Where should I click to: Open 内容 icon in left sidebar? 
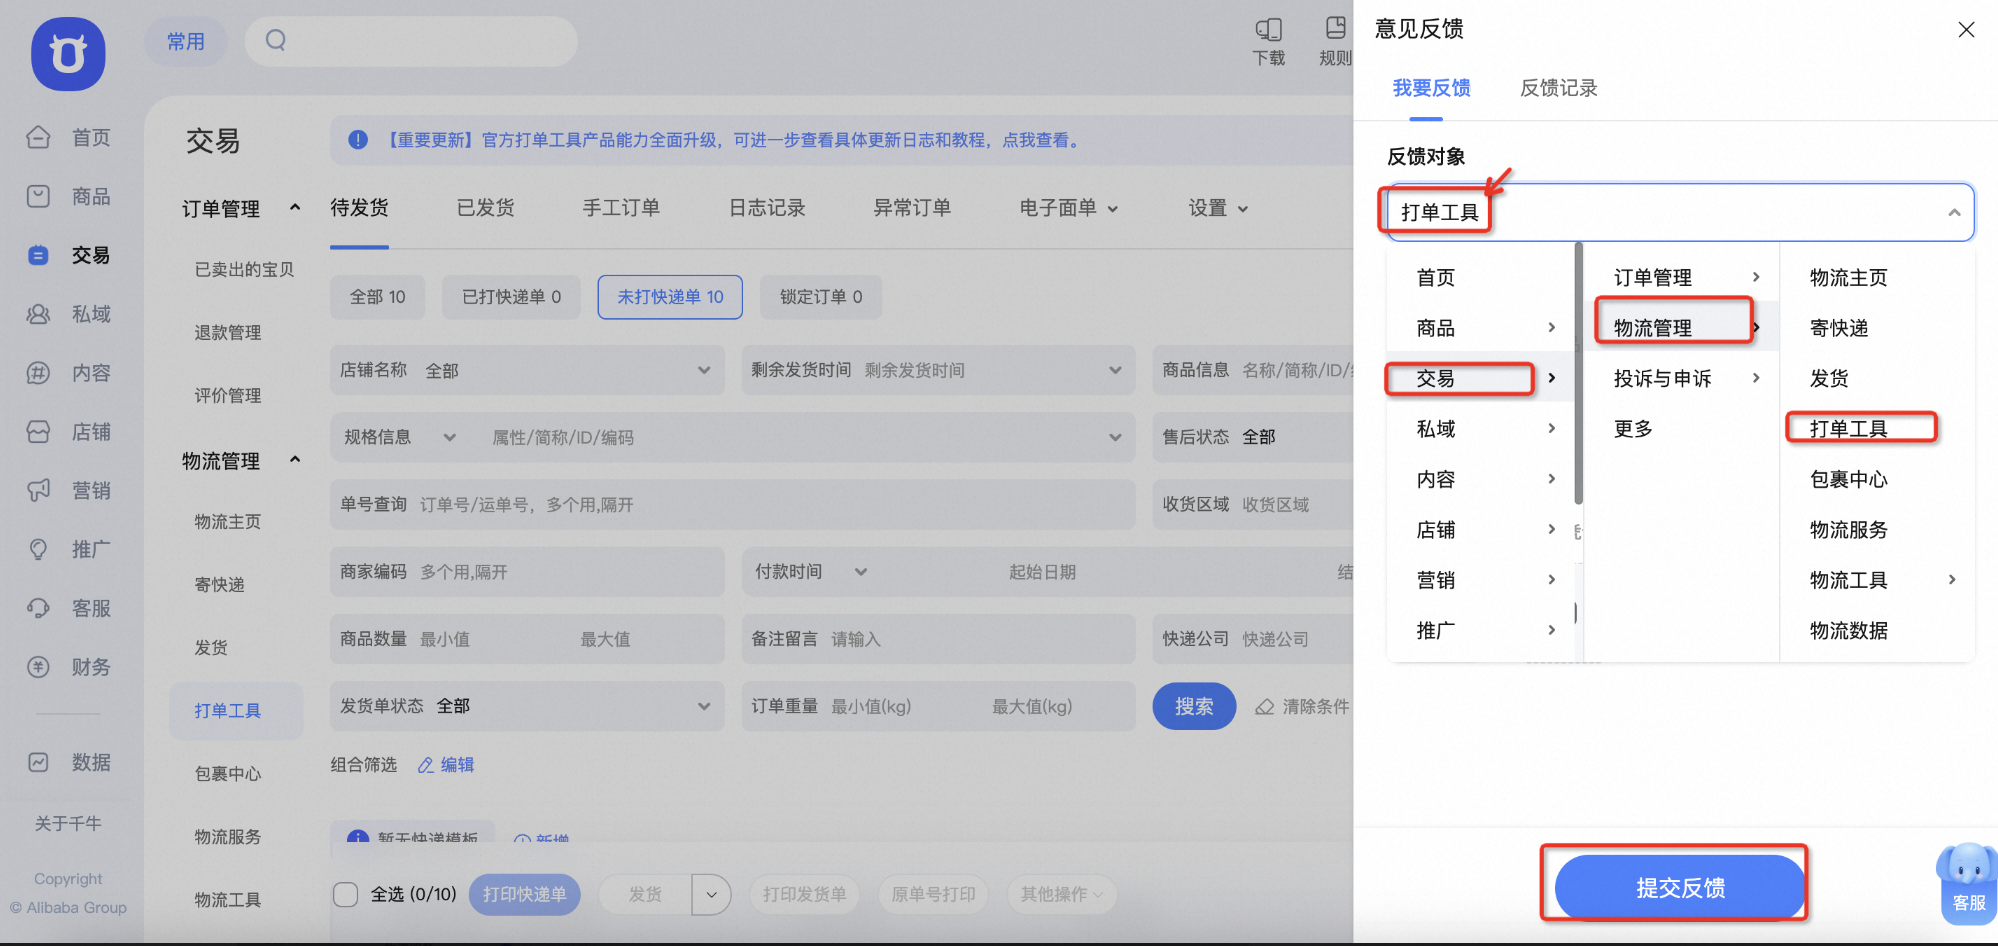38,373
